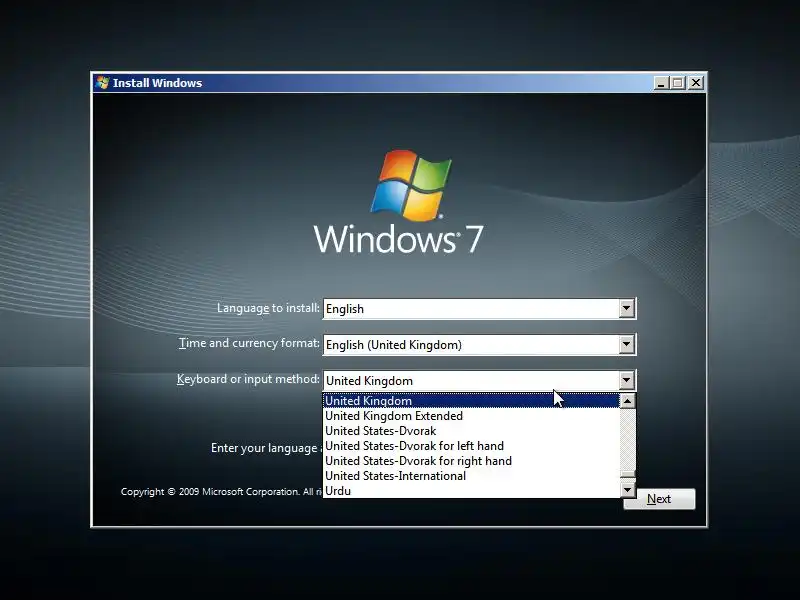Click the Language to install label
Screen dimensions: 800x600
tap(268, 308)
